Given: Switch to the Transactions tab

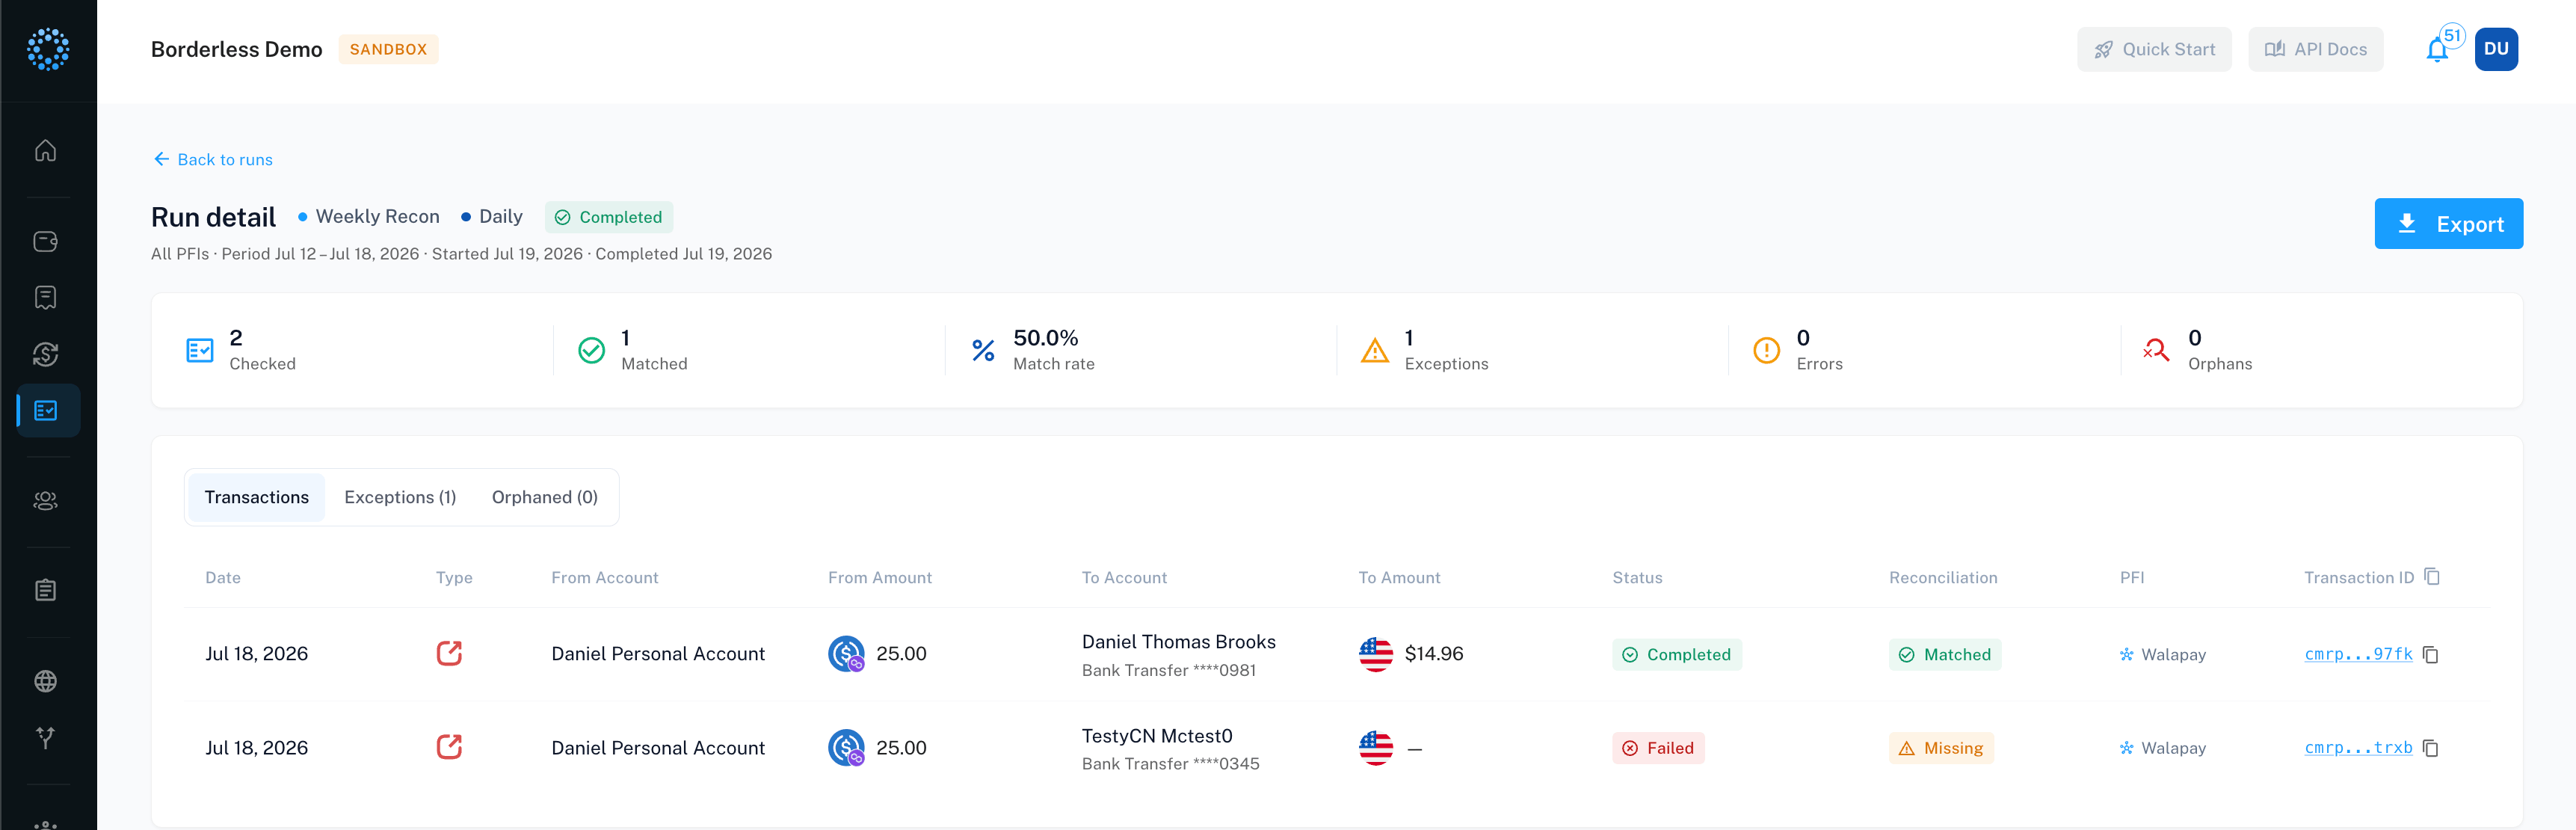Looking at the screenshot, I should point(257,497).
